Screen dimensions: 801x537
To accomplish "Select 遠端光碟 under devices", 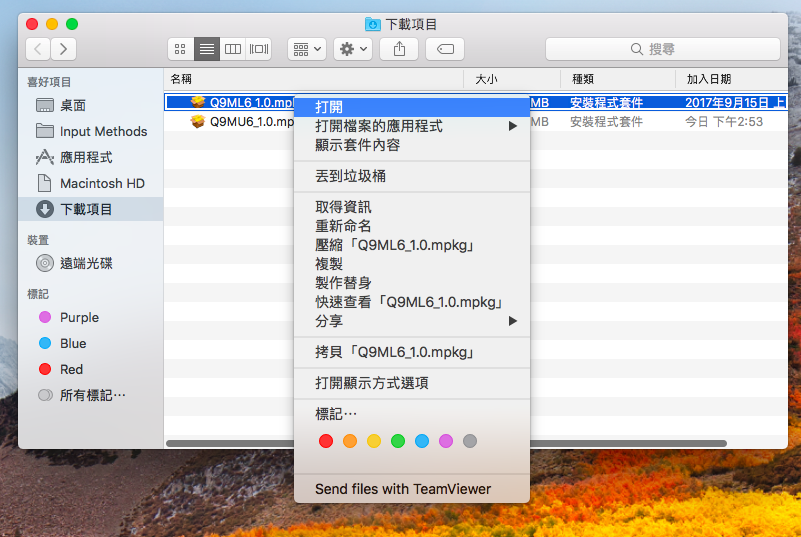I will [91, 263].
